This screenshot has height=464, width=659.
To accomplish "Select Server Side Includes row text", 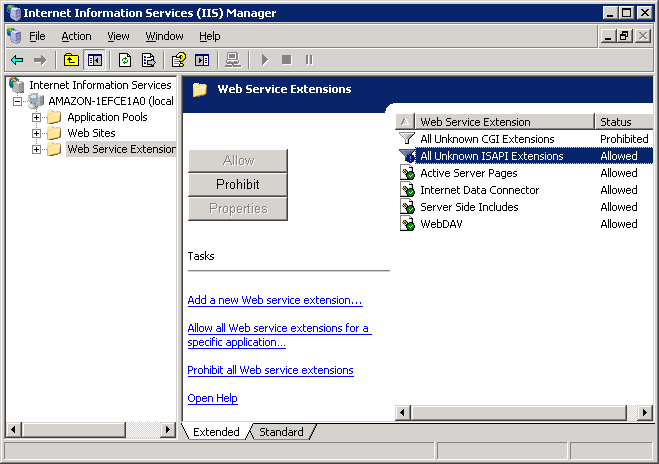I will pos(469,207).
